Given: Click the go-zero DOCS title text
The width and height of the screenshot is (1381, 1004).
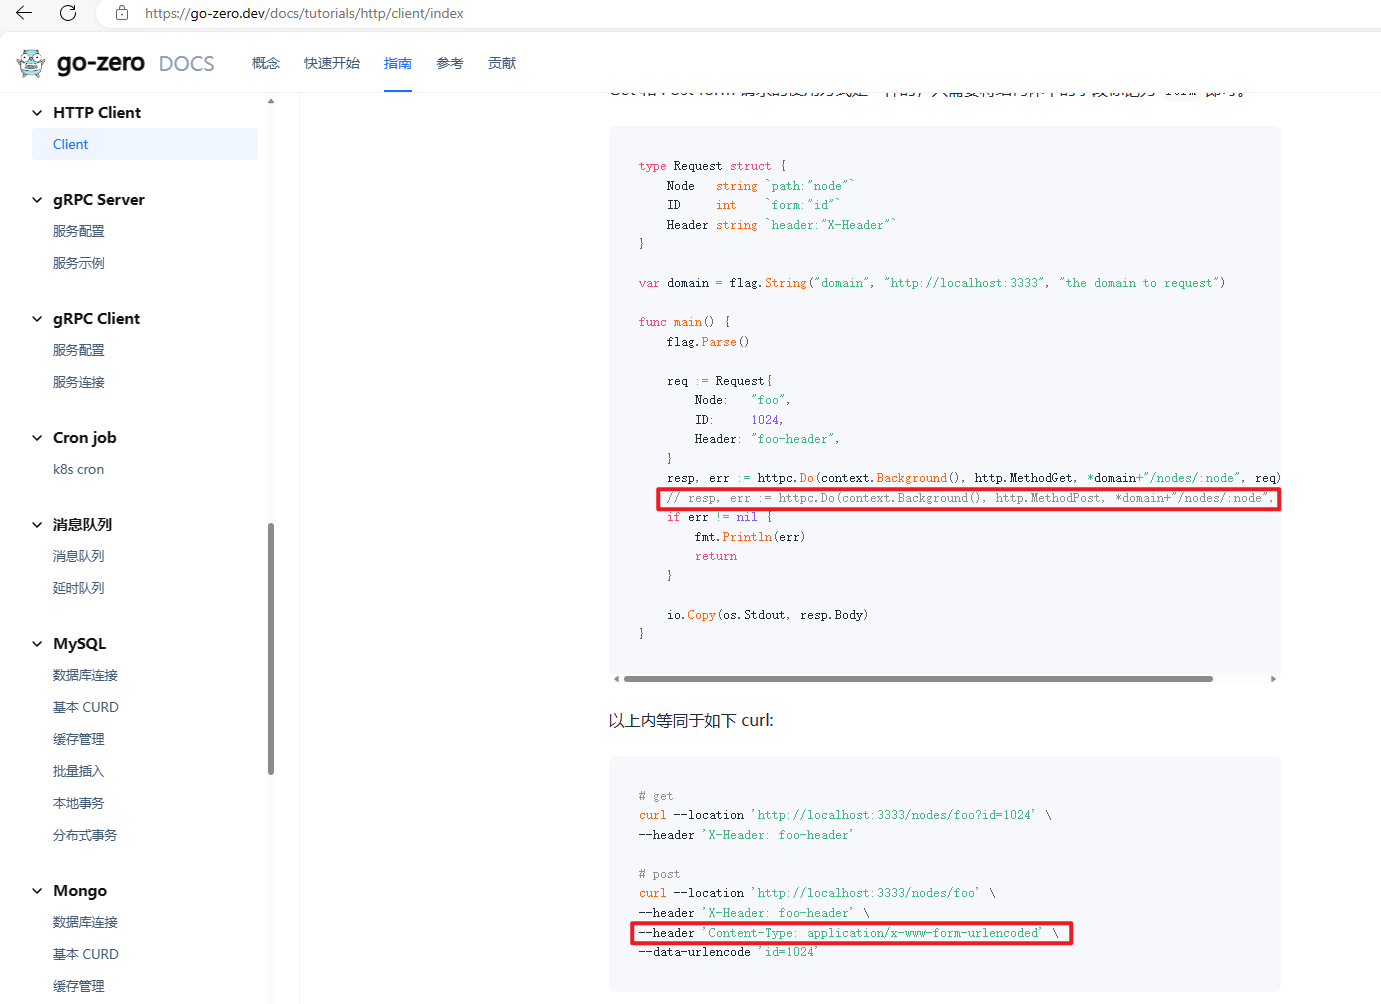Looking at the screenshot, I should click(136, 63).
